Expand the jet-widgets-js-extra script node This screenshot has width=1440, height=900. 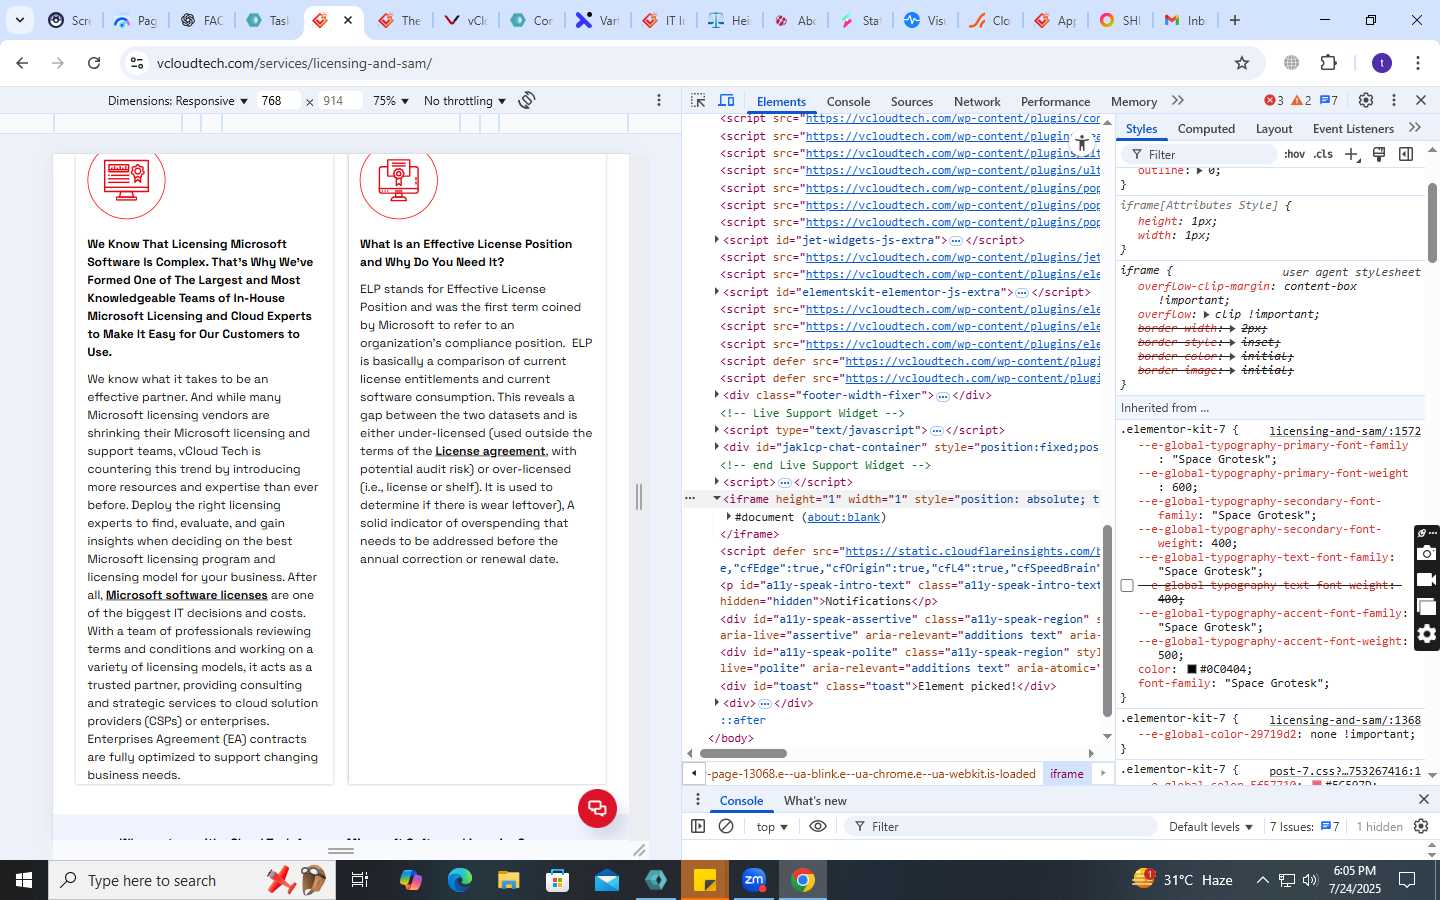[716, 240]
